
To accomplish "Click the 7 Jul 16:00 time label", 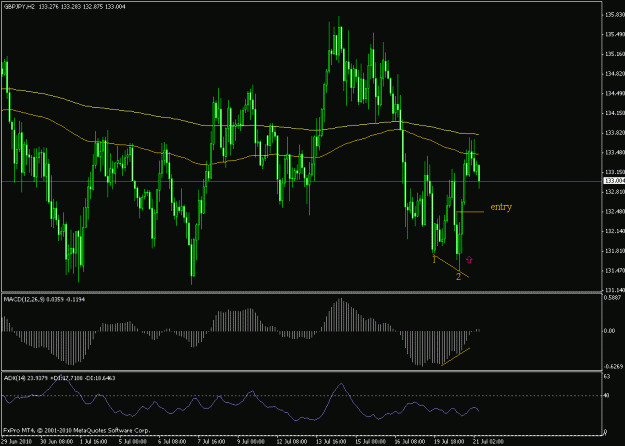I will click(x=212, y=442).
